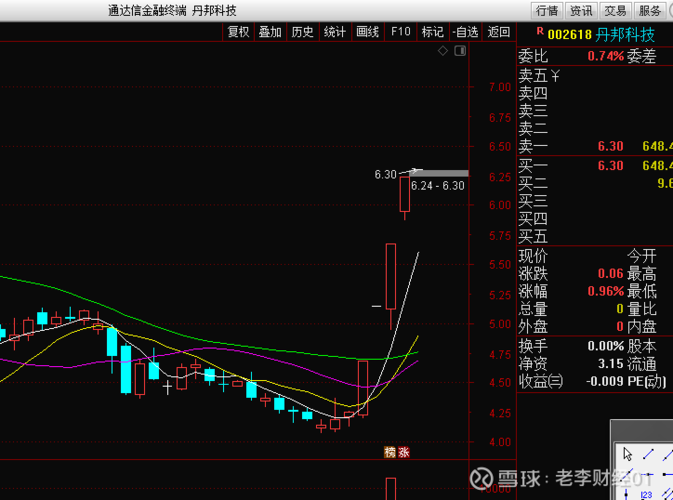
Task: Click the 卖一 price 6.30
Action: pyautogui.click(x=610, y=146)
